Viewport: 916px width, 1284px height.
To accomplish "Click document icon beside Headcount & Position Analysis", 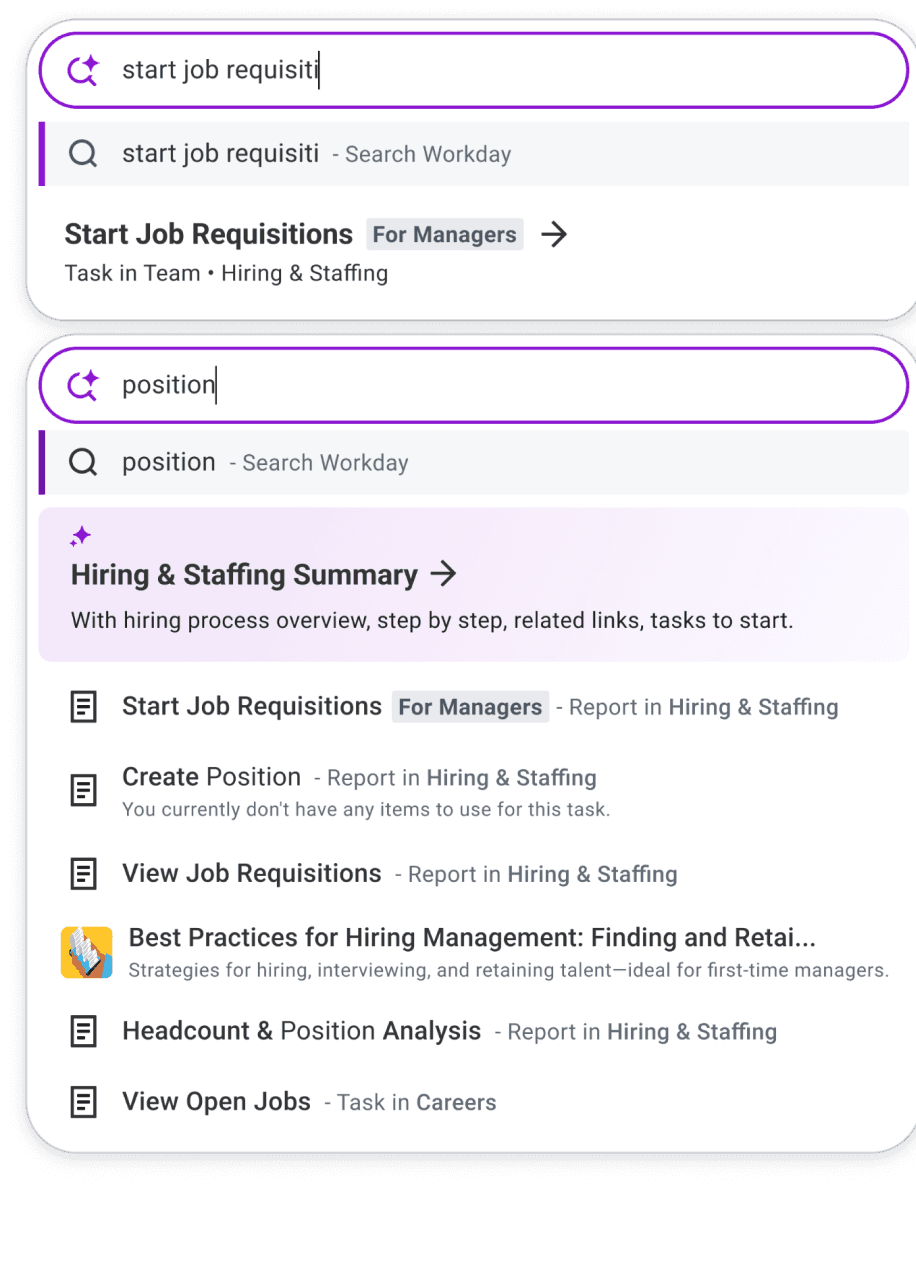I will tap(83, 1031).
